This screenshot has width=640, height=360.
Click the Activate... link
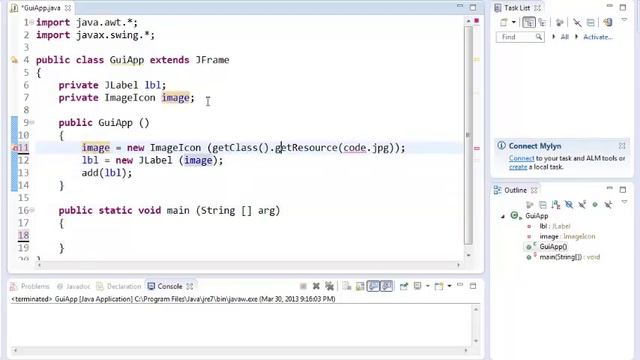click(x=598, y=37)
